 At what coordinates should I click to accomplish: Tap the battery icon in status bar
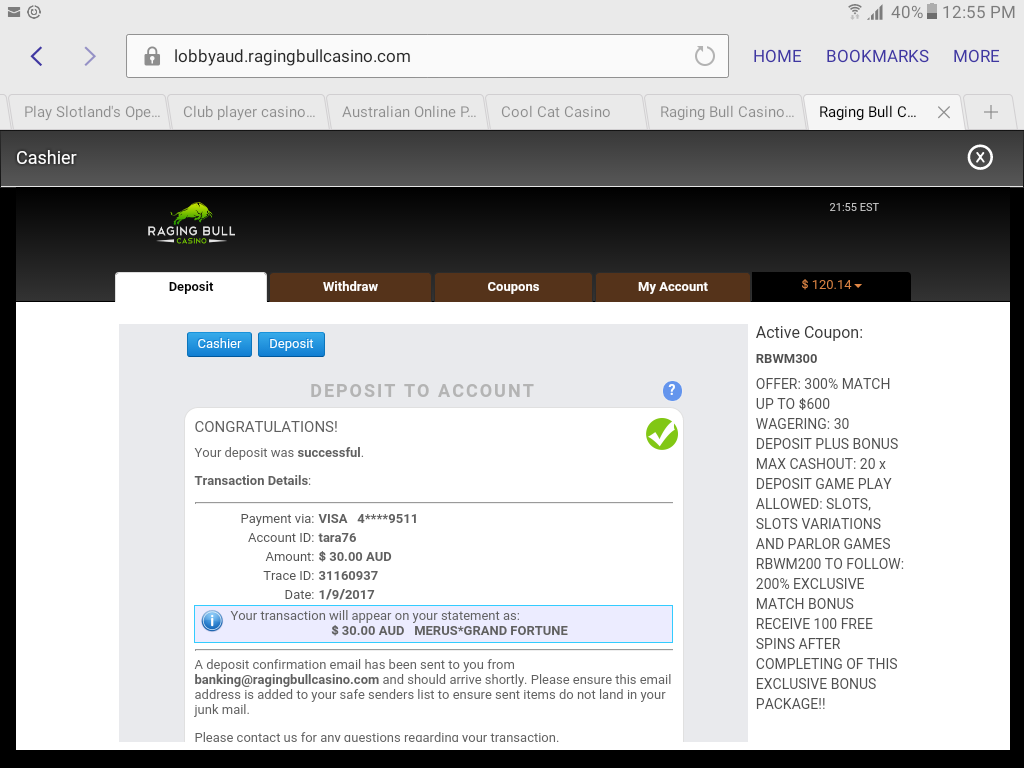point(932,12)
